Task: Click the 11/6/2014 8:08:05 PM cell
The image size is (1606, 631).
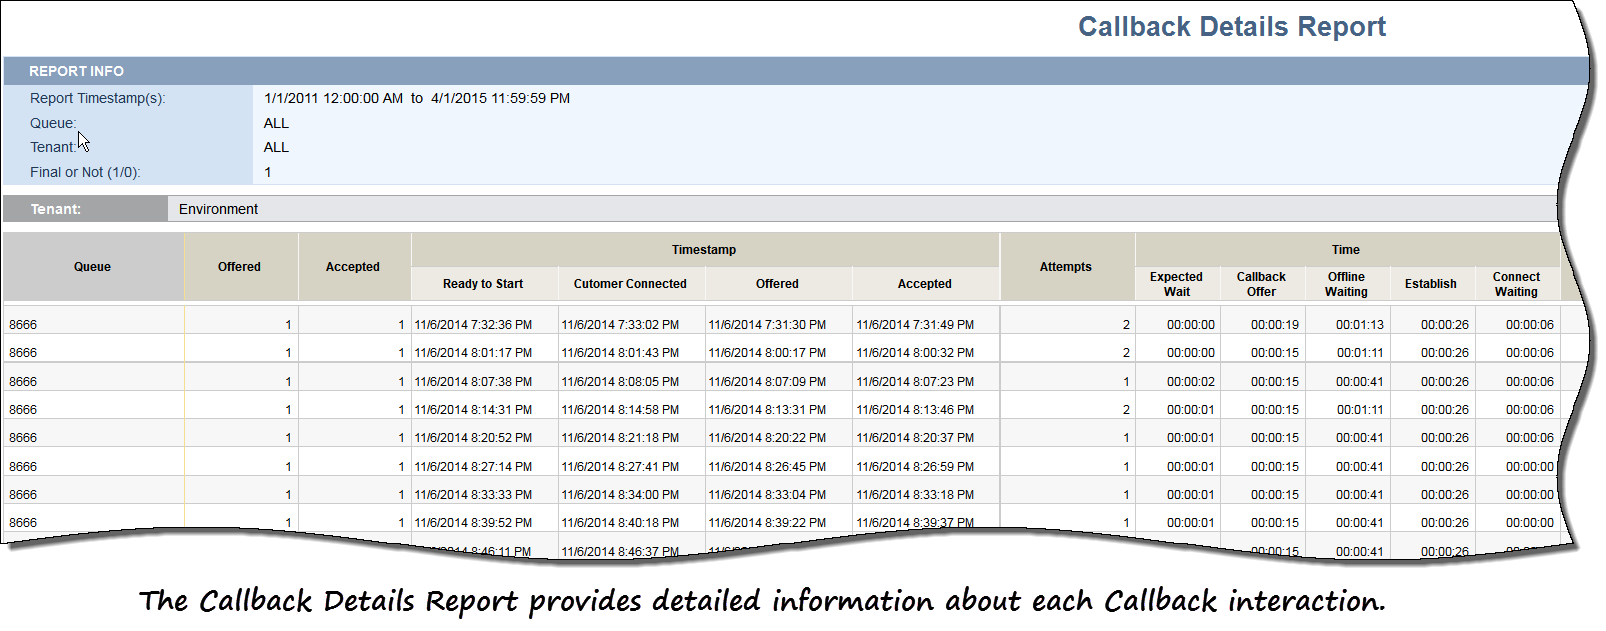Action: [x=620, y=382]
